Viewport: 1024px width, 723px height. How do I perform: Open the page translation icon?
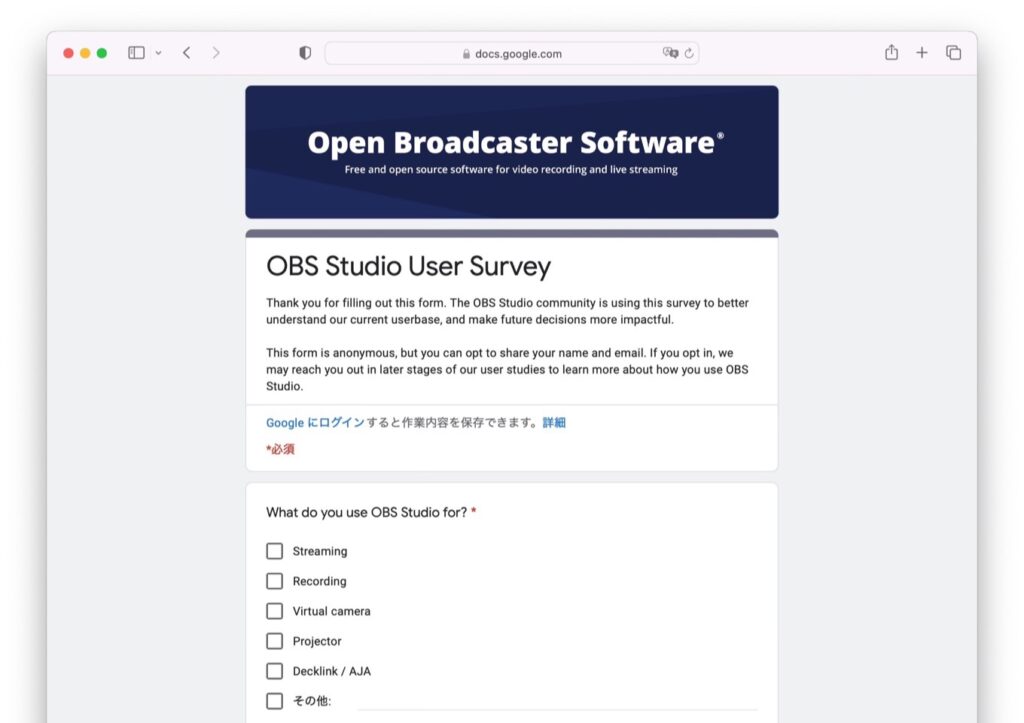[x=672, y=52]
